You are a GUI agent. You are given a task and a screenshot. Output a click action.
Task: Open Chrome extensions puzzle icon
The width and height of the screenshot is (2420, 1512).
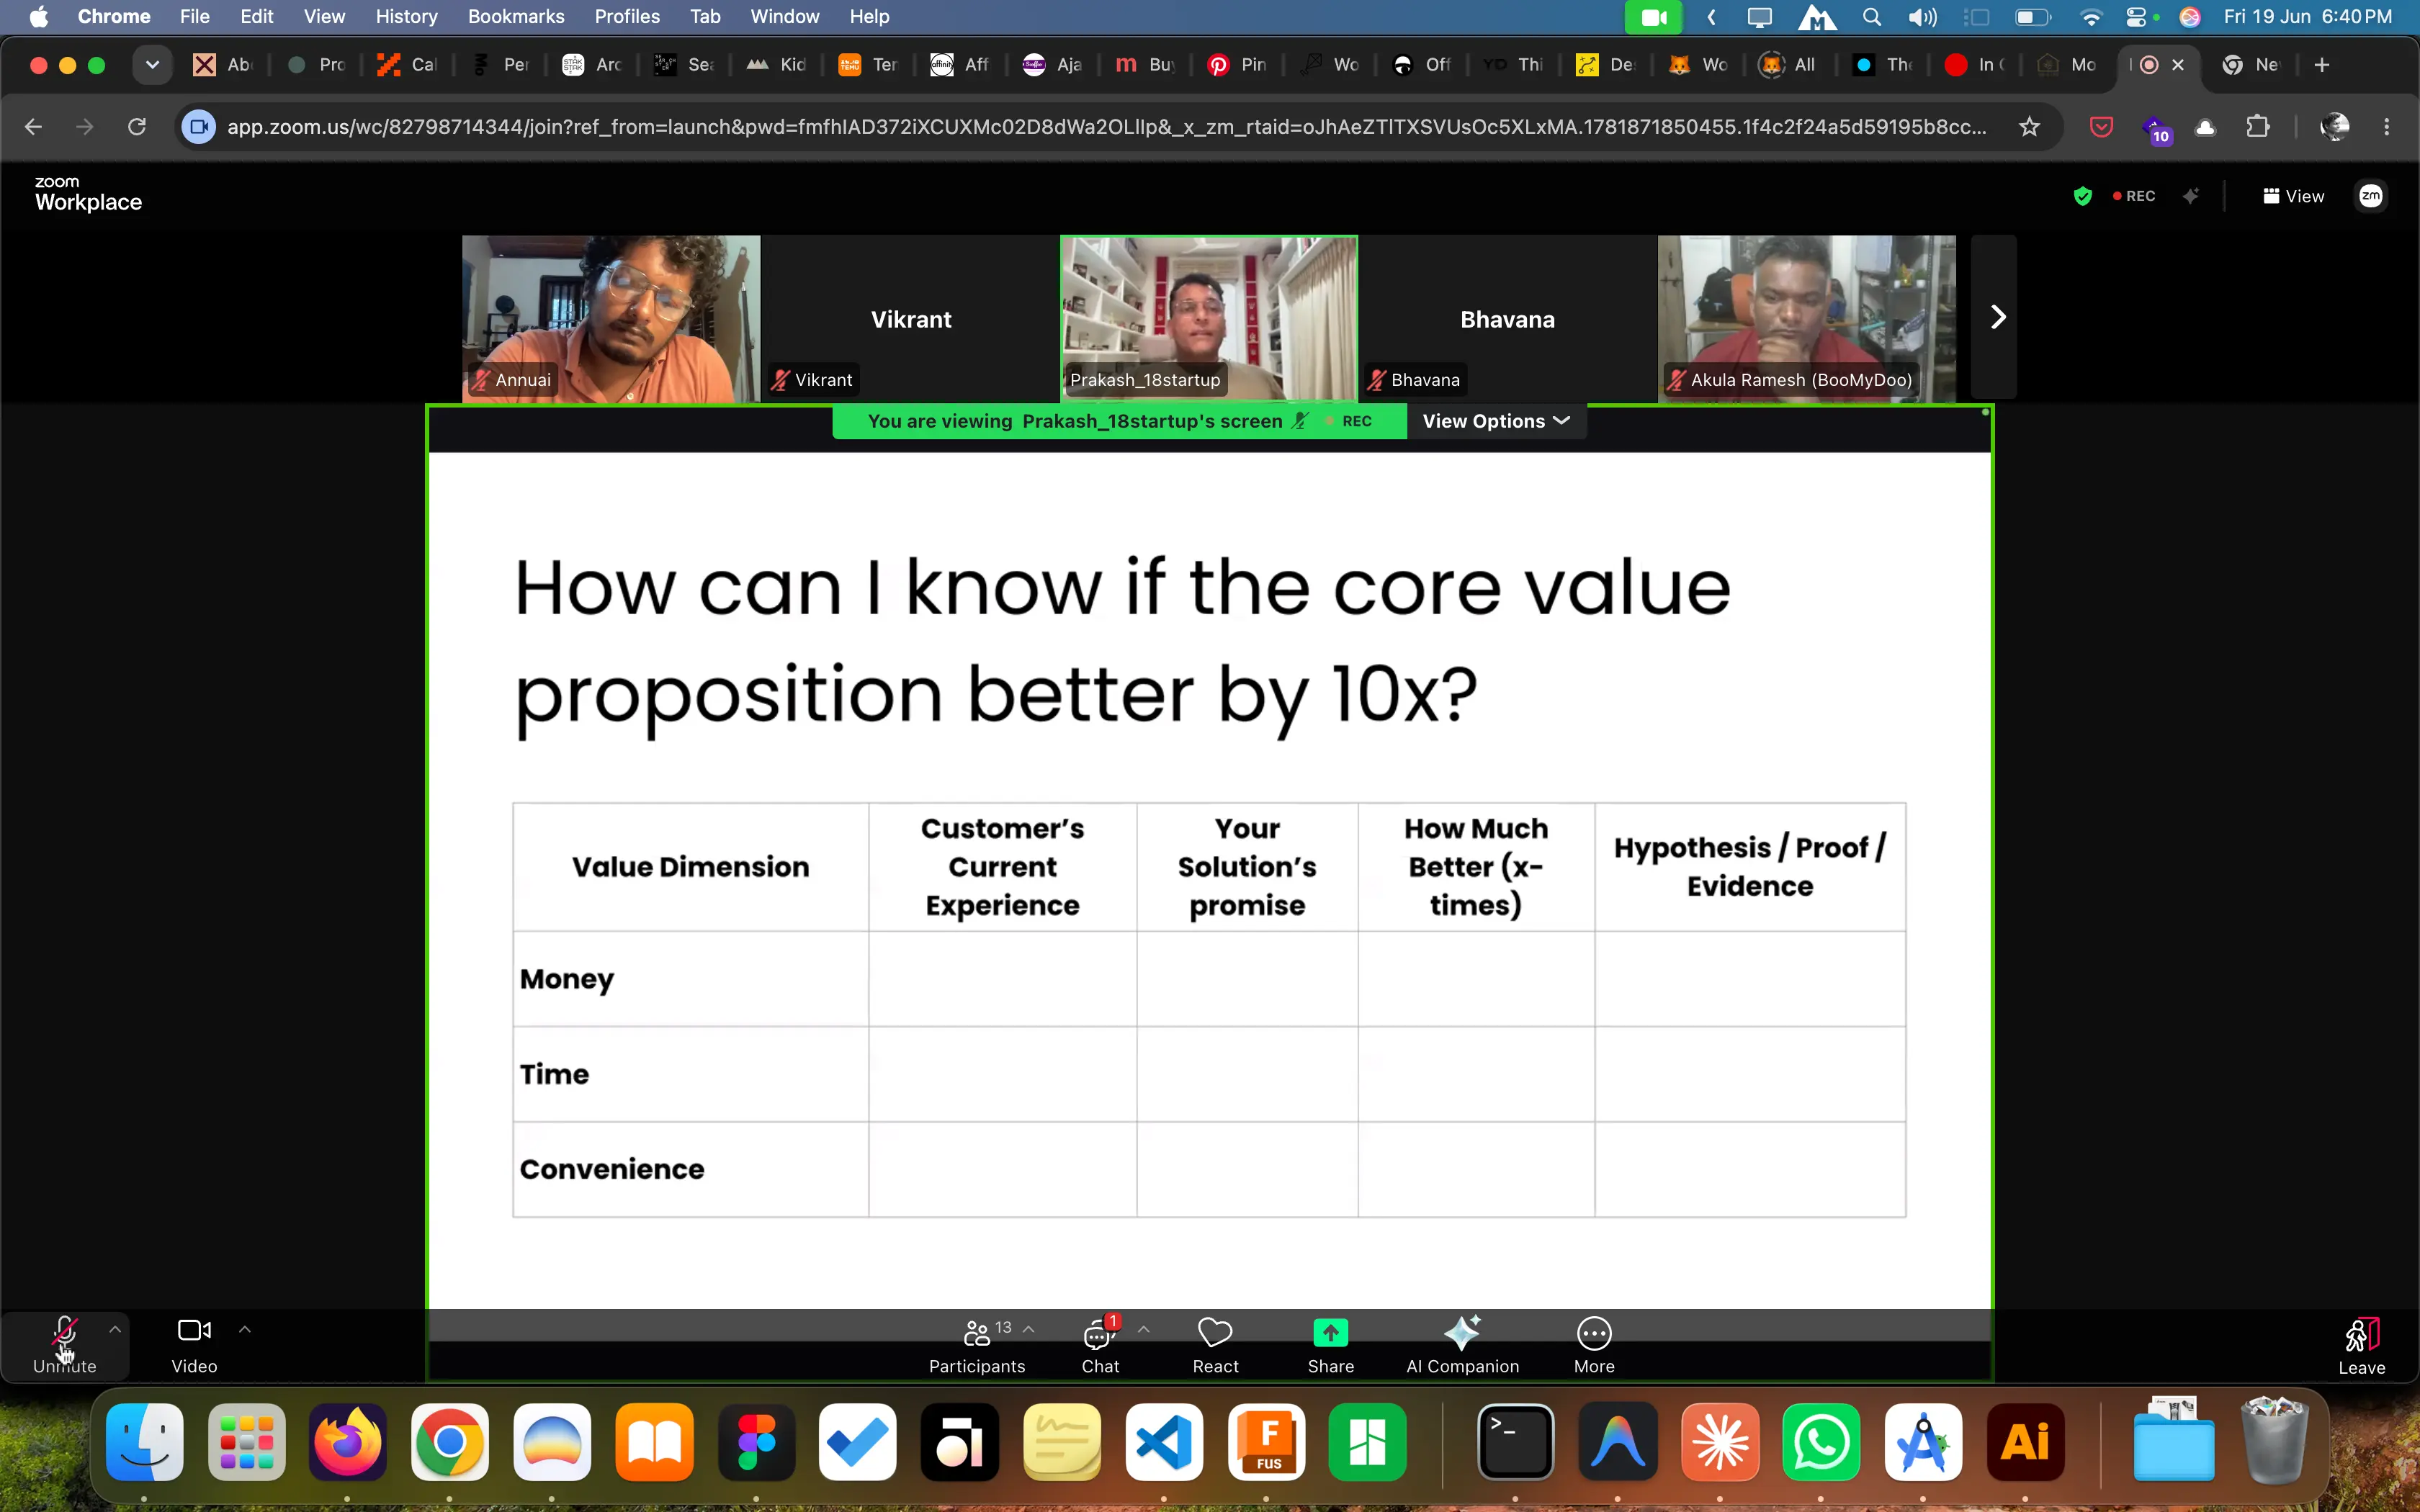[2258, 127]
